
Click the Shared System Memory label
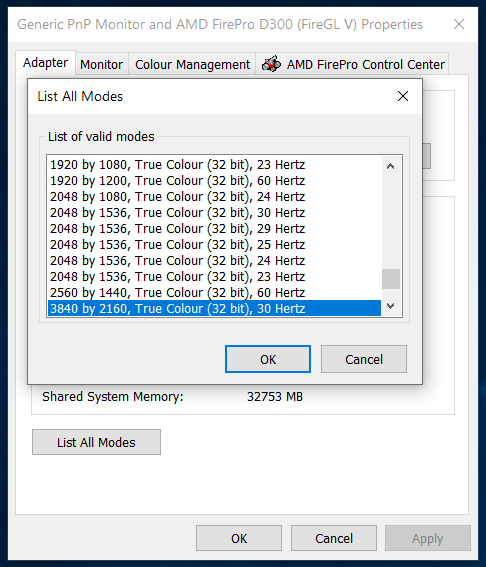(113, 397)
